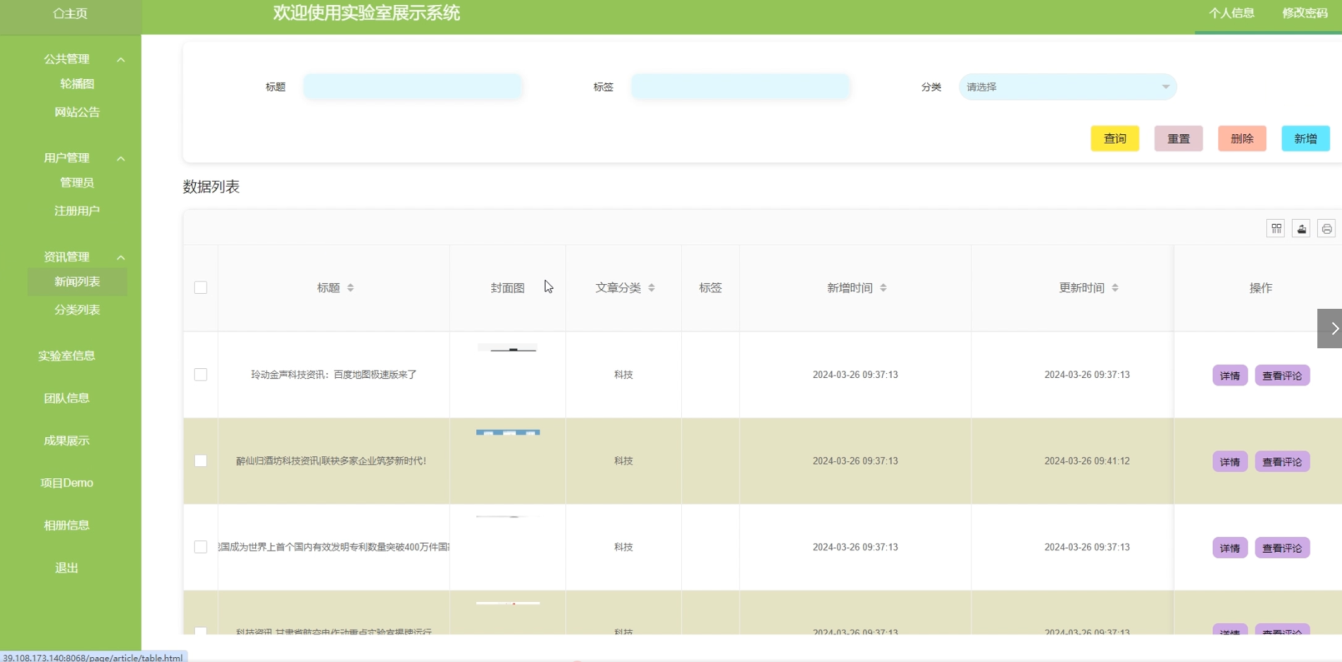Screen dimensions: 1342x662
Task: Sort by 新增时间 column arrows
Action: pos(883,288)
